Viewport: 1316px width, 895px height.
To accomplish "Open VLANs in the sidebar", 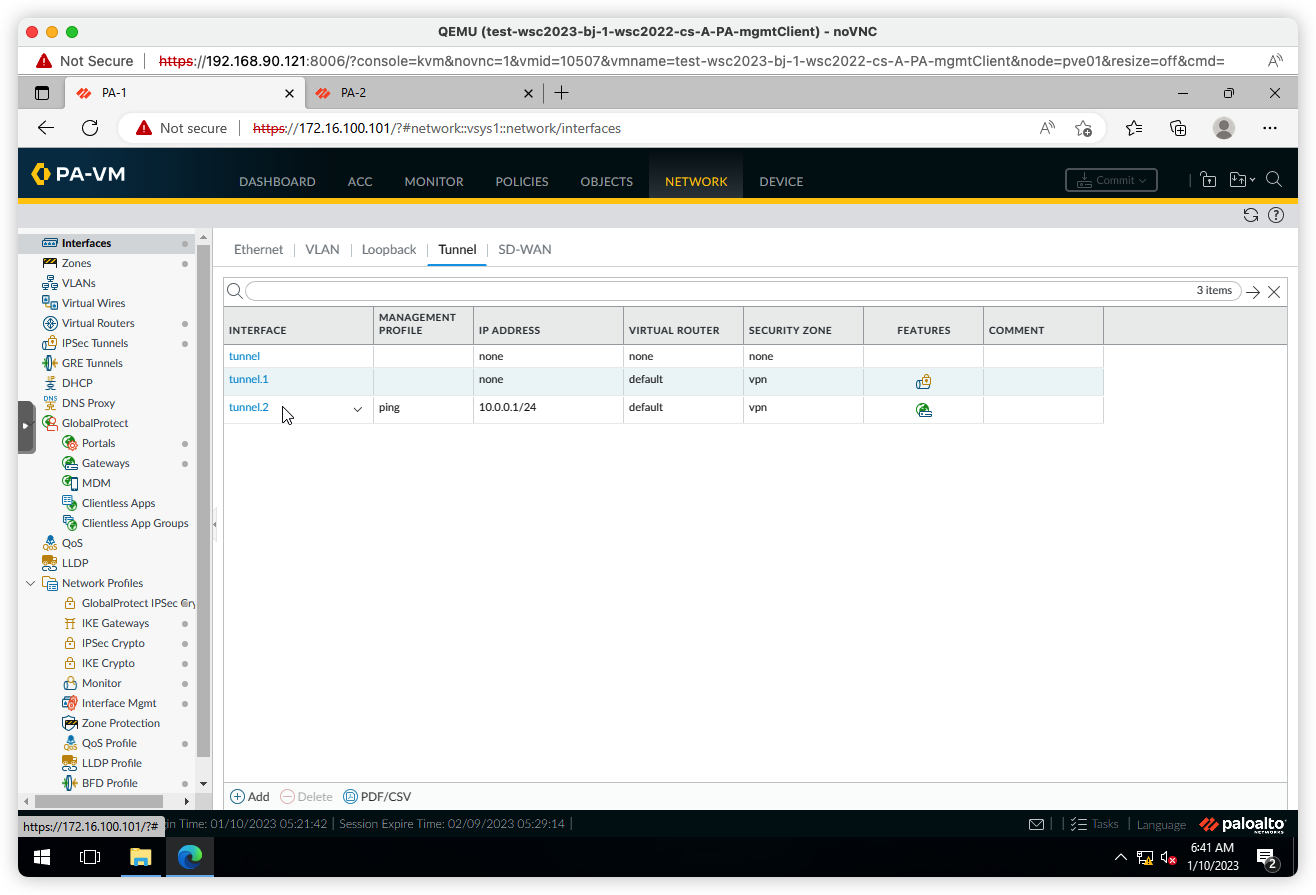I will (x=78, y=283).
